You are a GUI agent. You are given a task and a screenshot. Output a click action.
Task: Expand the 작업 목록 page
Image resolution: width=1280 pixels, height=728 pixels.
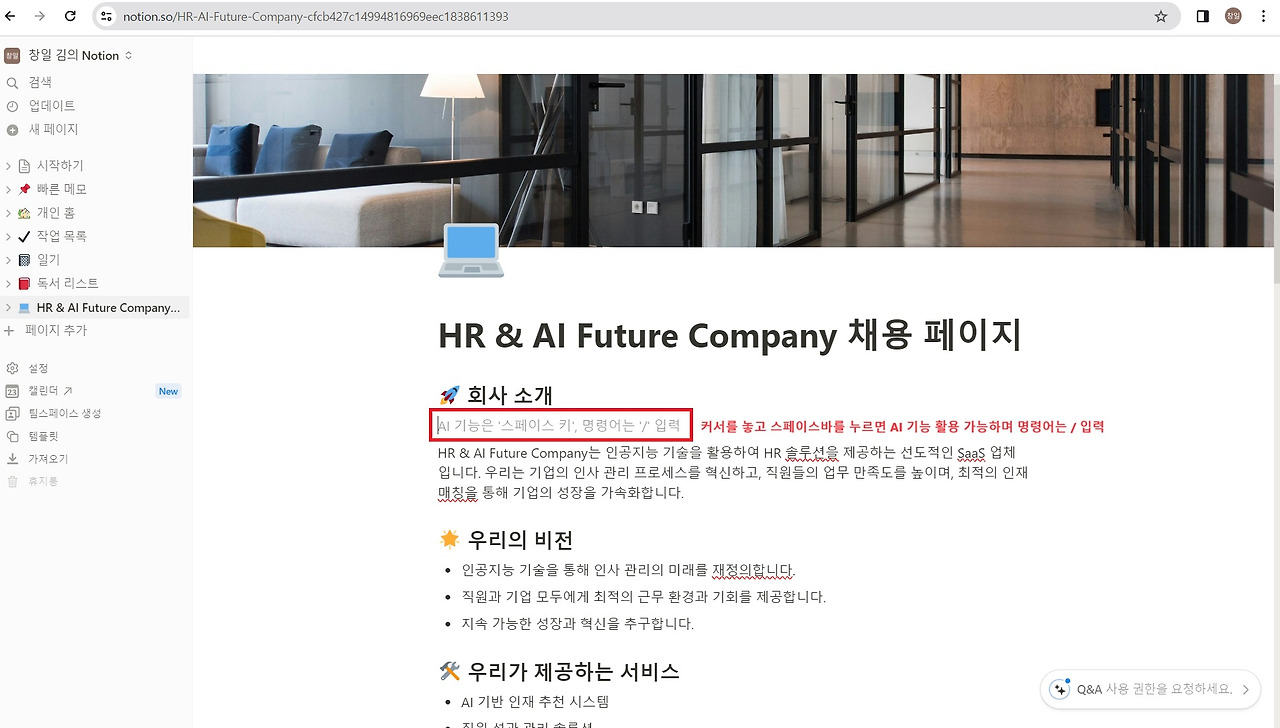tap(9, 237)
